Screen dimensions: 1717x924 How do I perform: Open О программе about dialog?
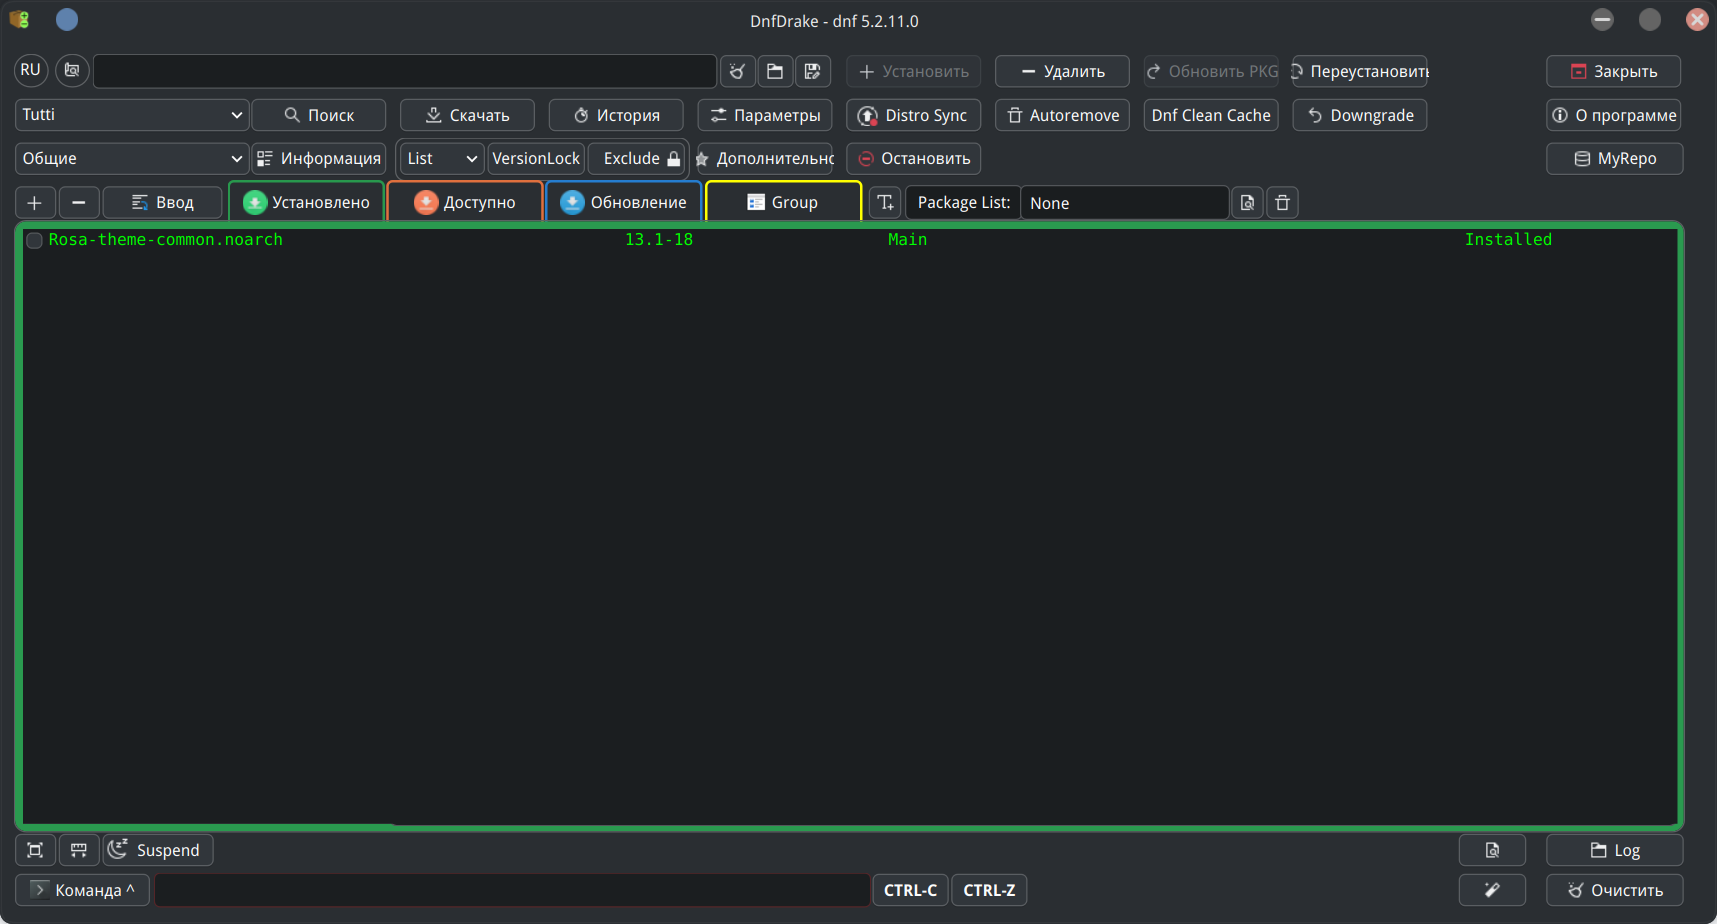click(1614, 115)
